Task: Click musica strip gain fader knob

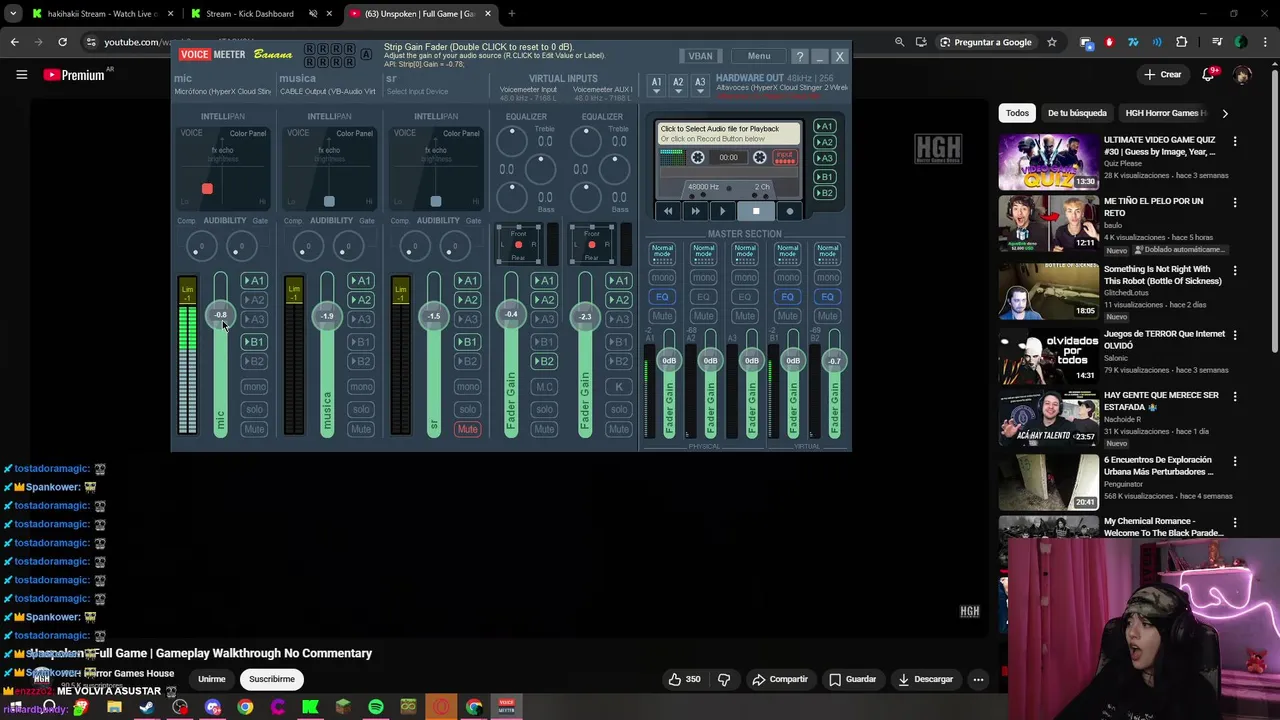Action: (x=327, y=316)
